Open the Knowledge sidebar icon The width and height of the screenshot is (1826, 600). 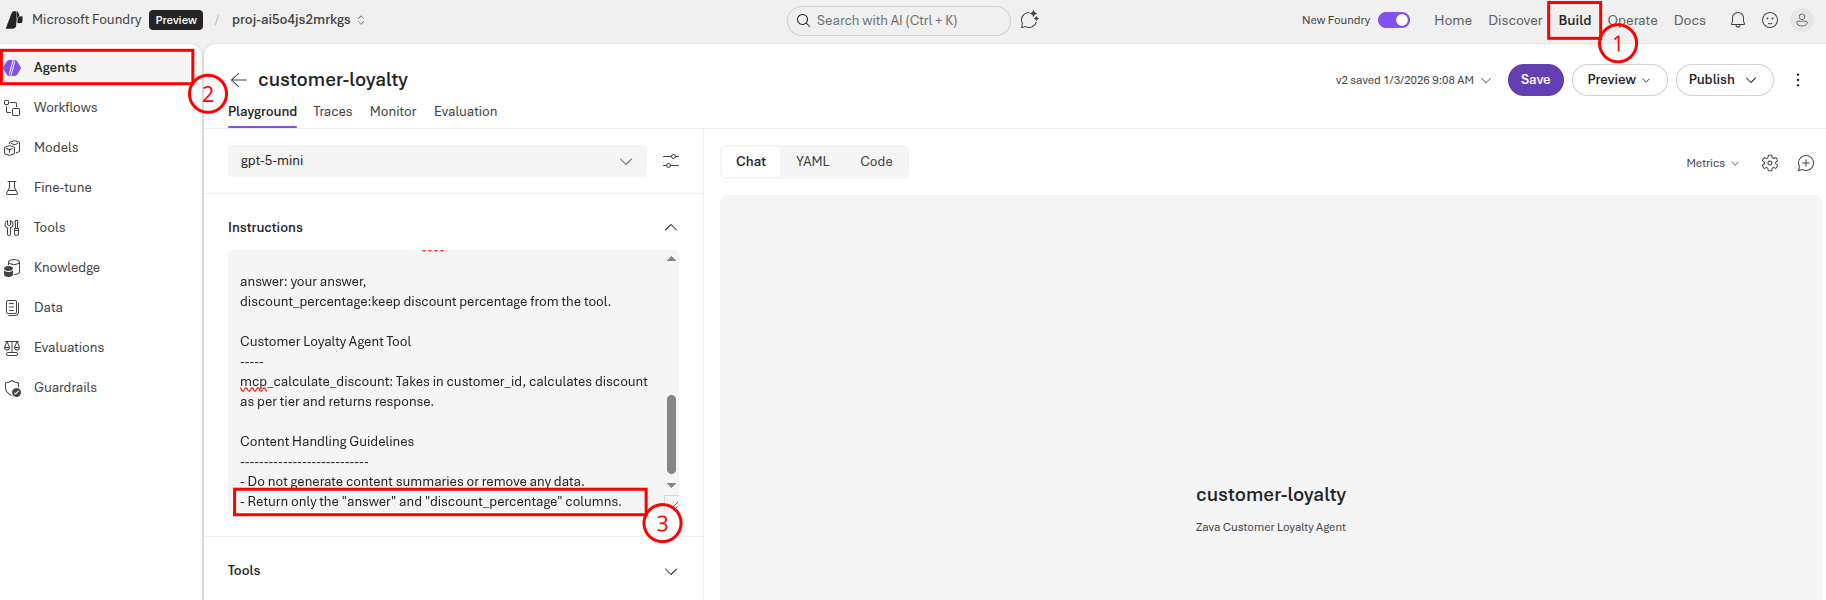pos(12,267)
